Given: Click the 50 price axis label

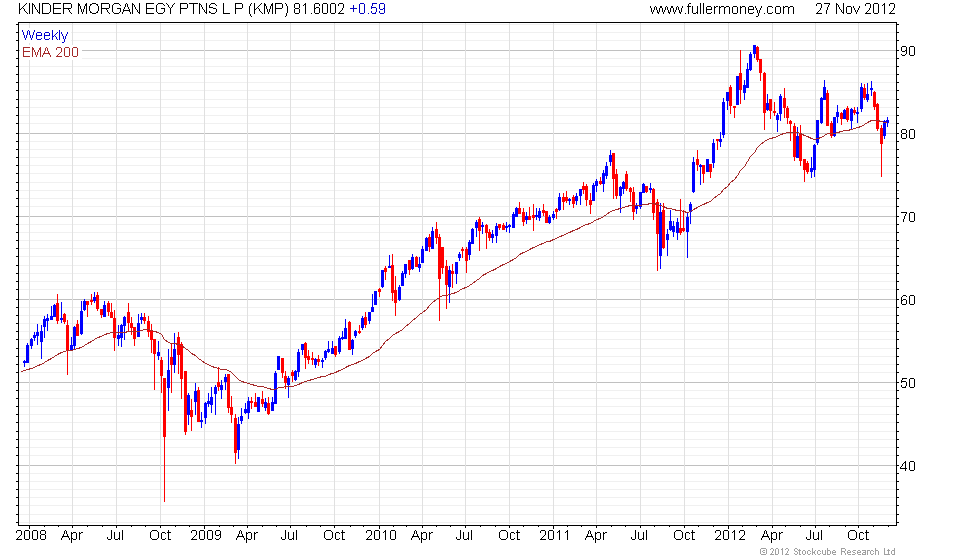Looking at the screenshot, I should point(908,382).
